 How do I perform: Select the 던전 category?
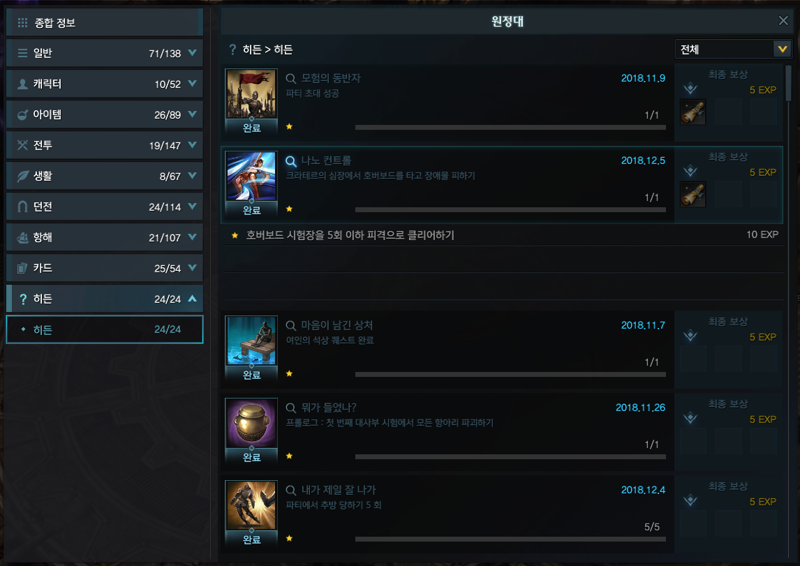click(105, 207)
